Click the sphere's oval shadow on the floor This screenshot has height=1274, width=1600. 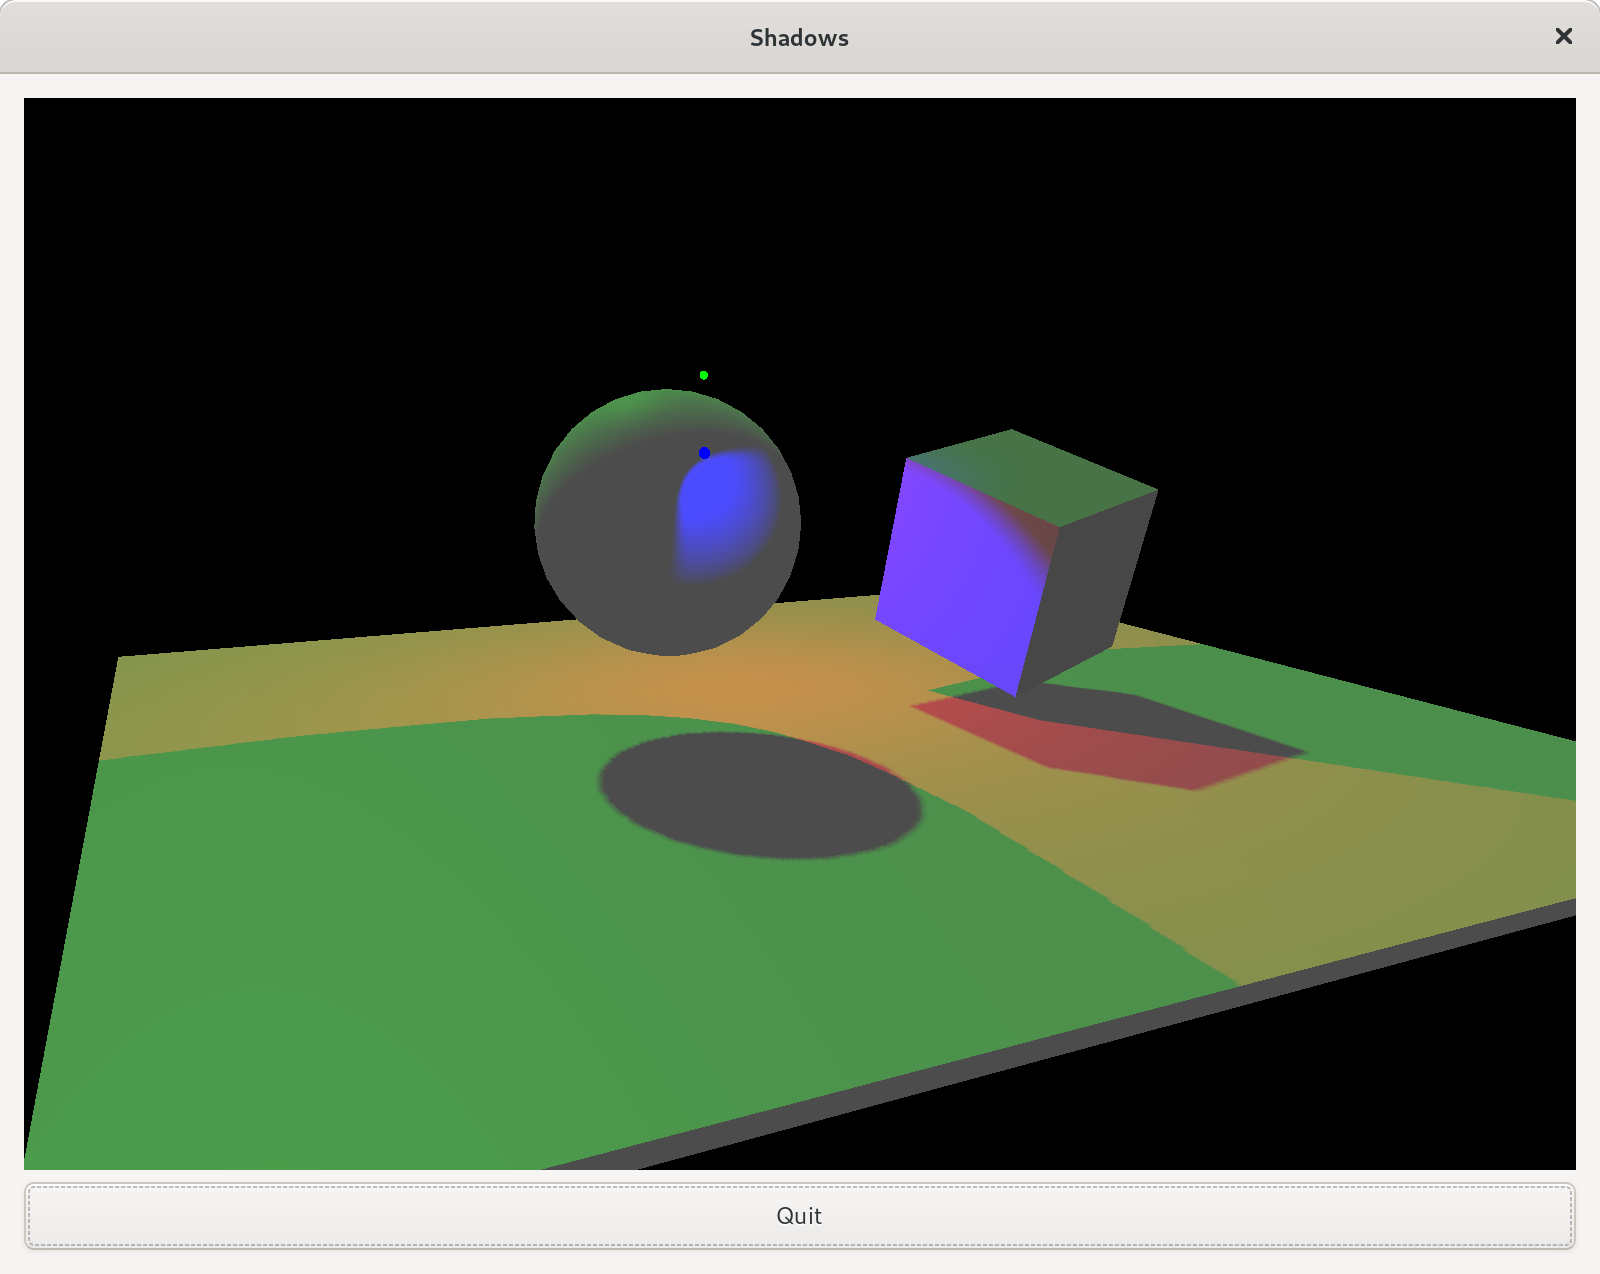click(760, 796)
